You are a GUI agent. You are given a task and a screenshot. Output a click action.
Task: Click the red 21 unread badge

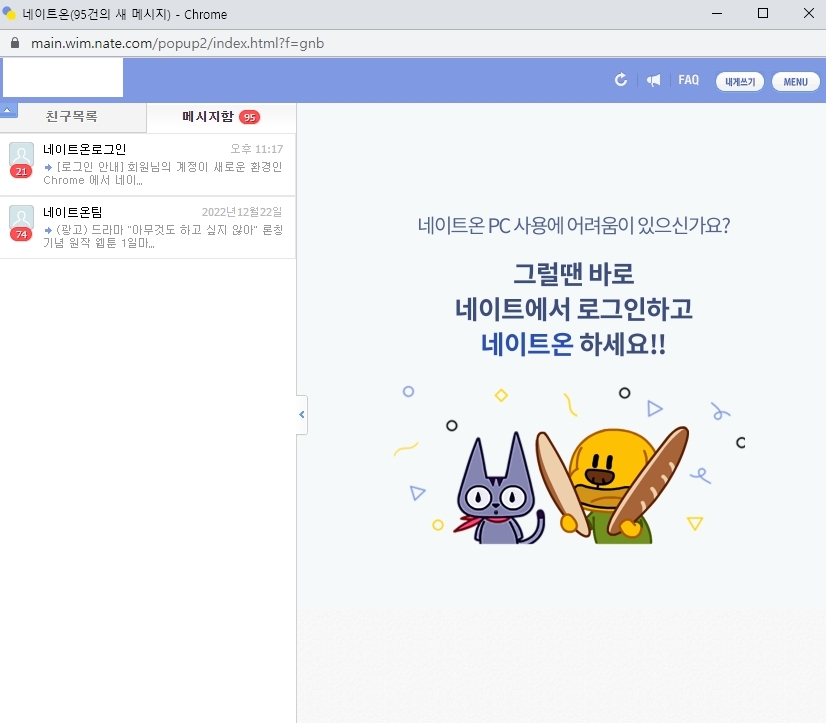(21, 171)
